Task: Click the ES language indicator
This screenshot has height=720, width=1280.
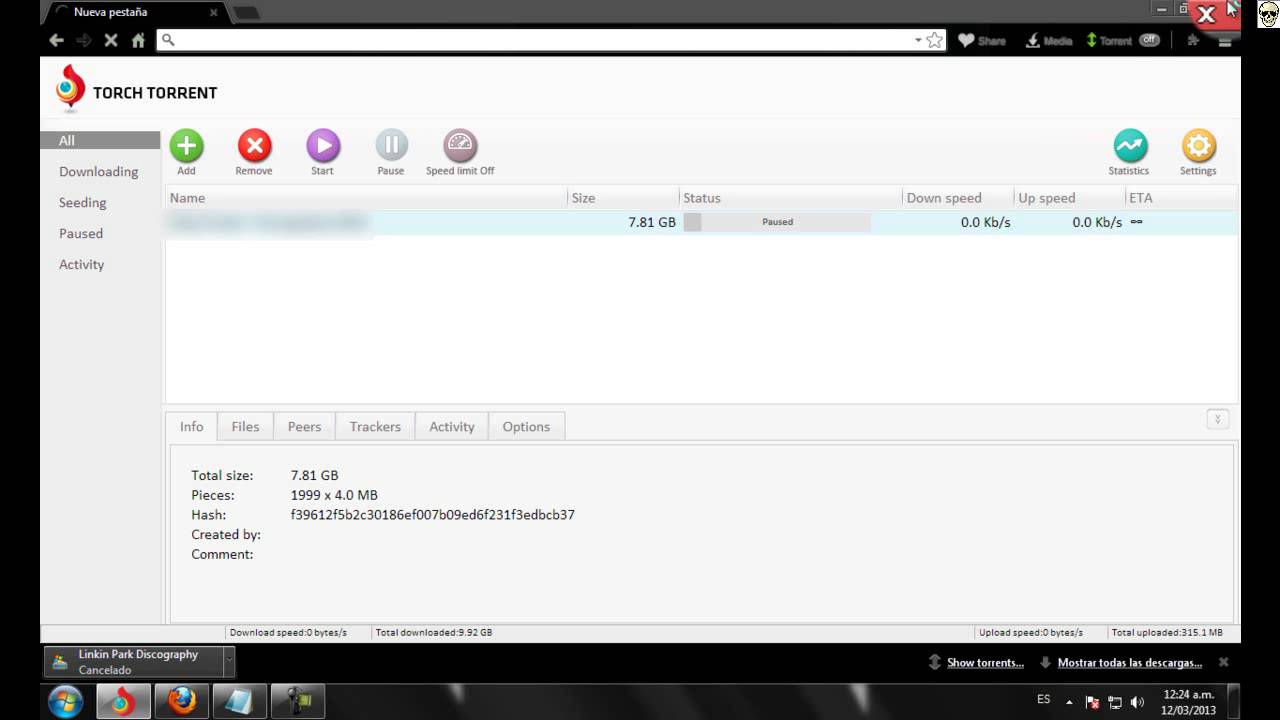Action: tap(1043, 700)
